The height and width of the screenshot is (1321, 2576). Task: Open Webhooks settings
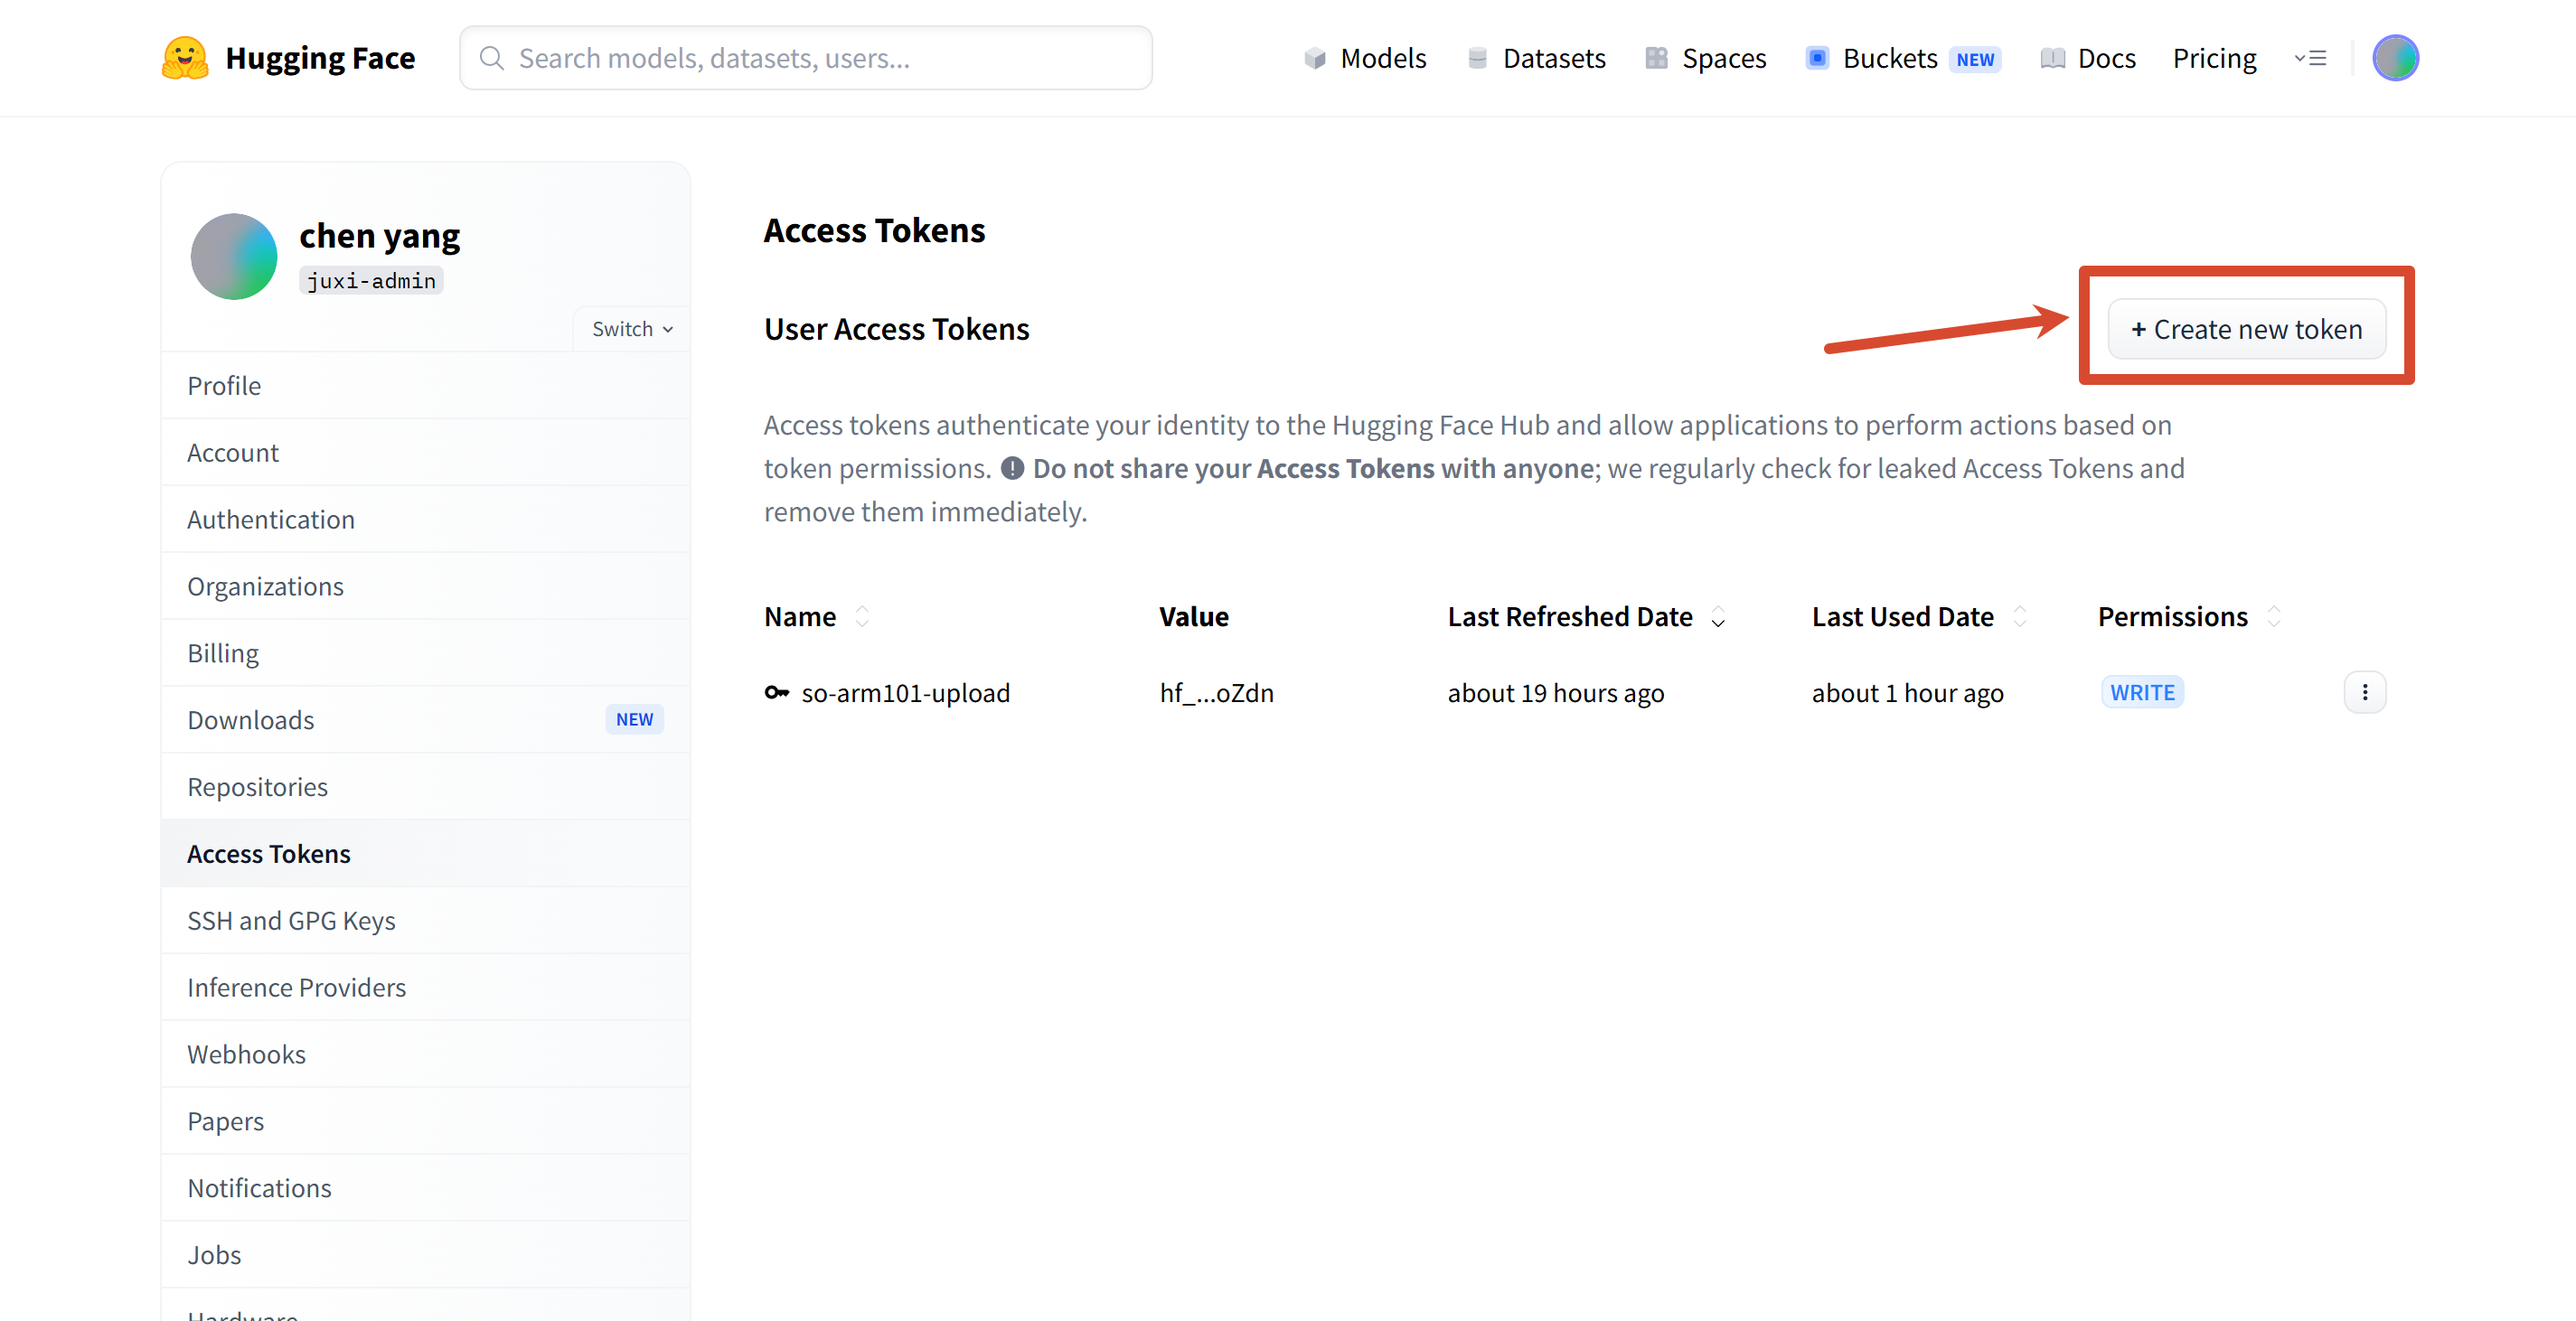[425, 1055]
